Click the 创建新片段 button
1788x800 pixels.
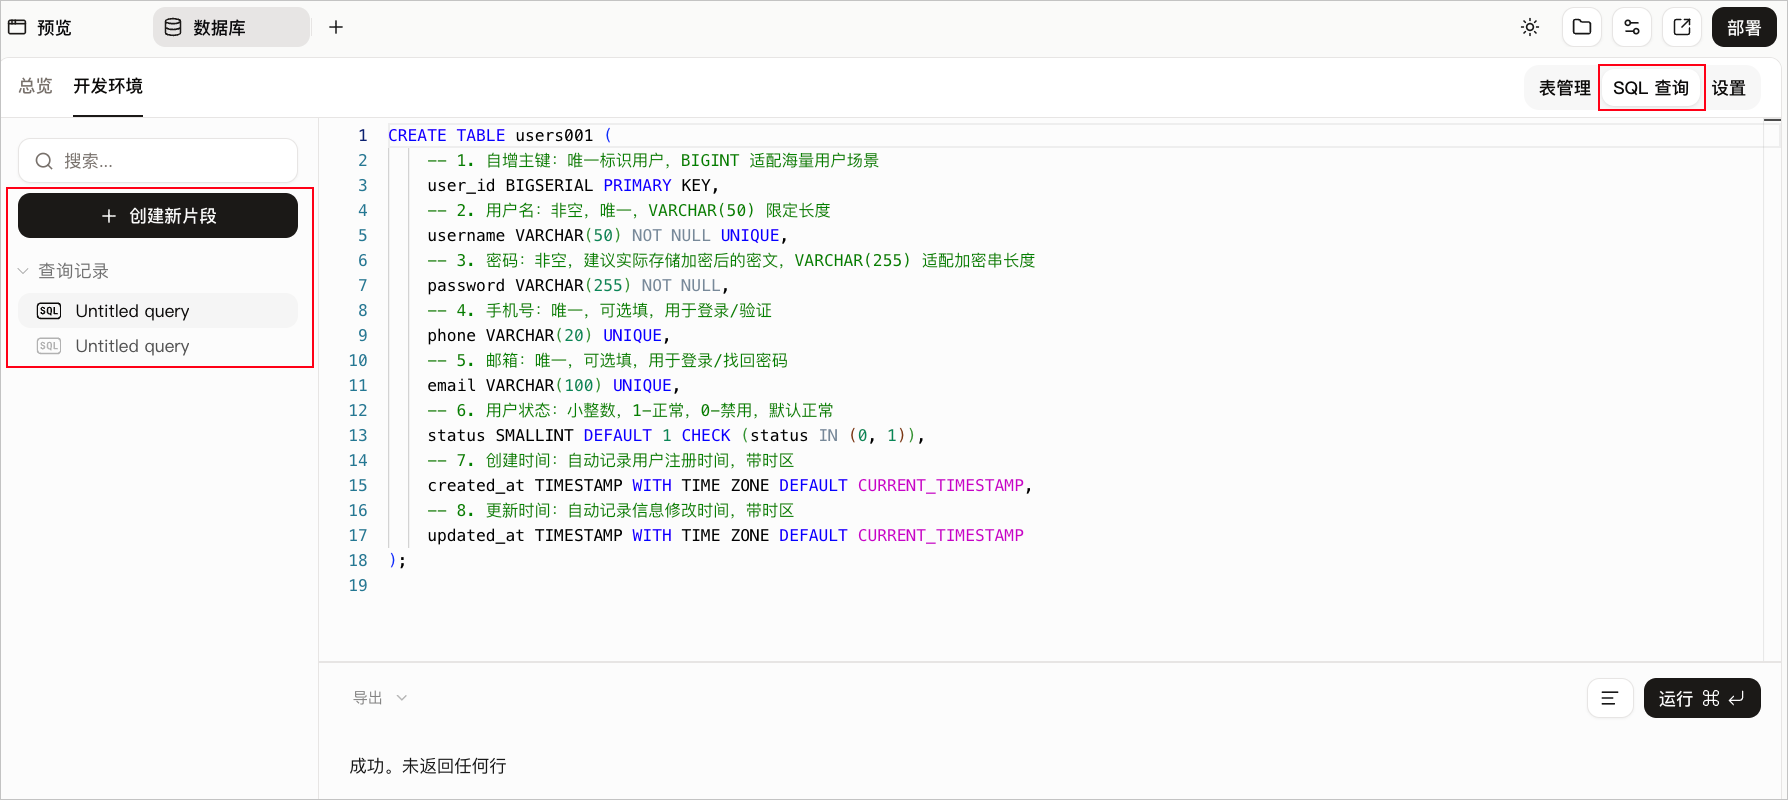pos(158,216)
